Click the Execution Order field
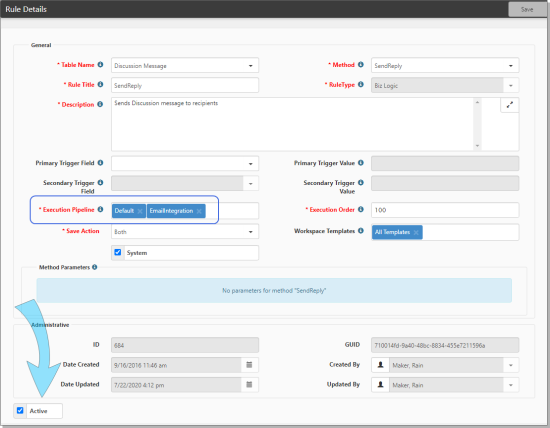Screen dimensions: 550x428 pos(445,210)
